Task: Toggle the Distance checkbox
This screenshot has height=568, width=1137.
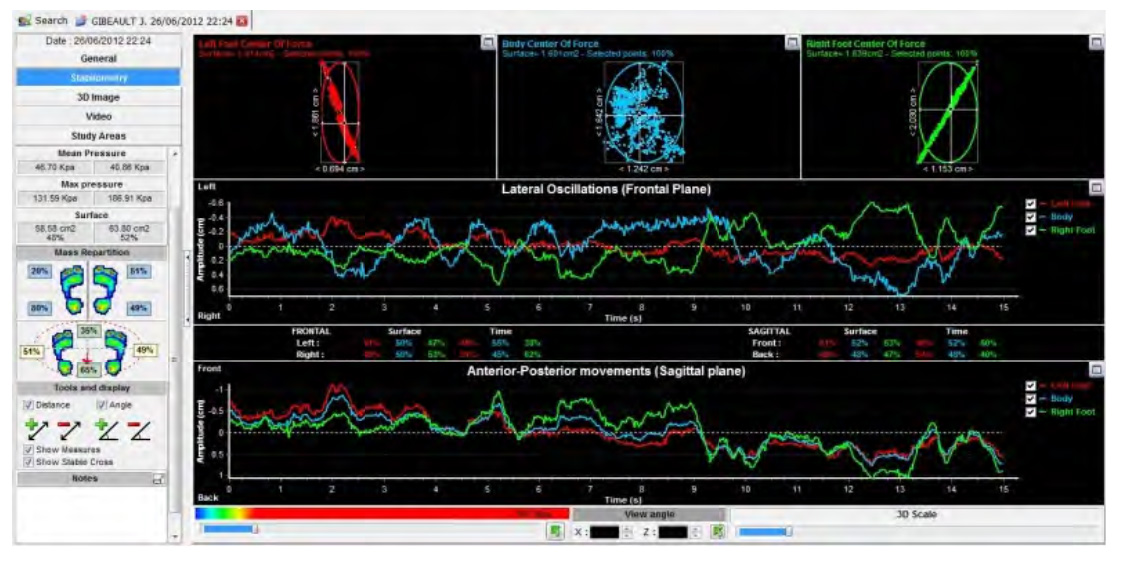Action: point(29,405)
